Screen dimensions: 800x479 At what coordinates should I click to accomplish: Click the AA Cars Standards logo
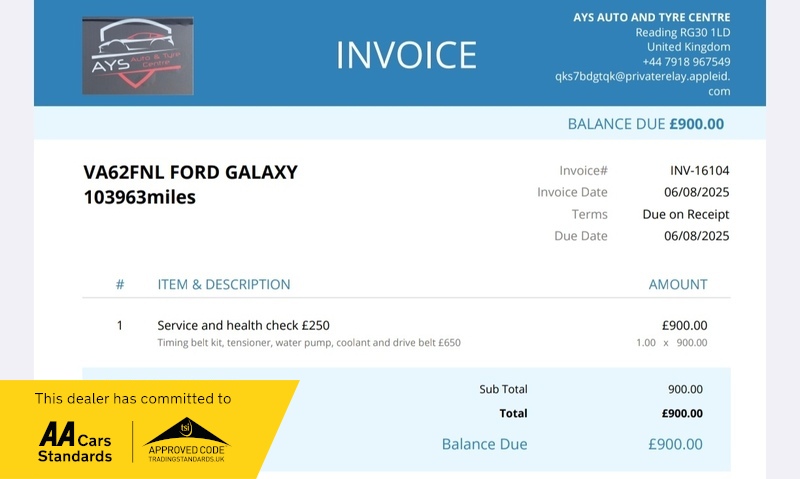pos(75,442)
